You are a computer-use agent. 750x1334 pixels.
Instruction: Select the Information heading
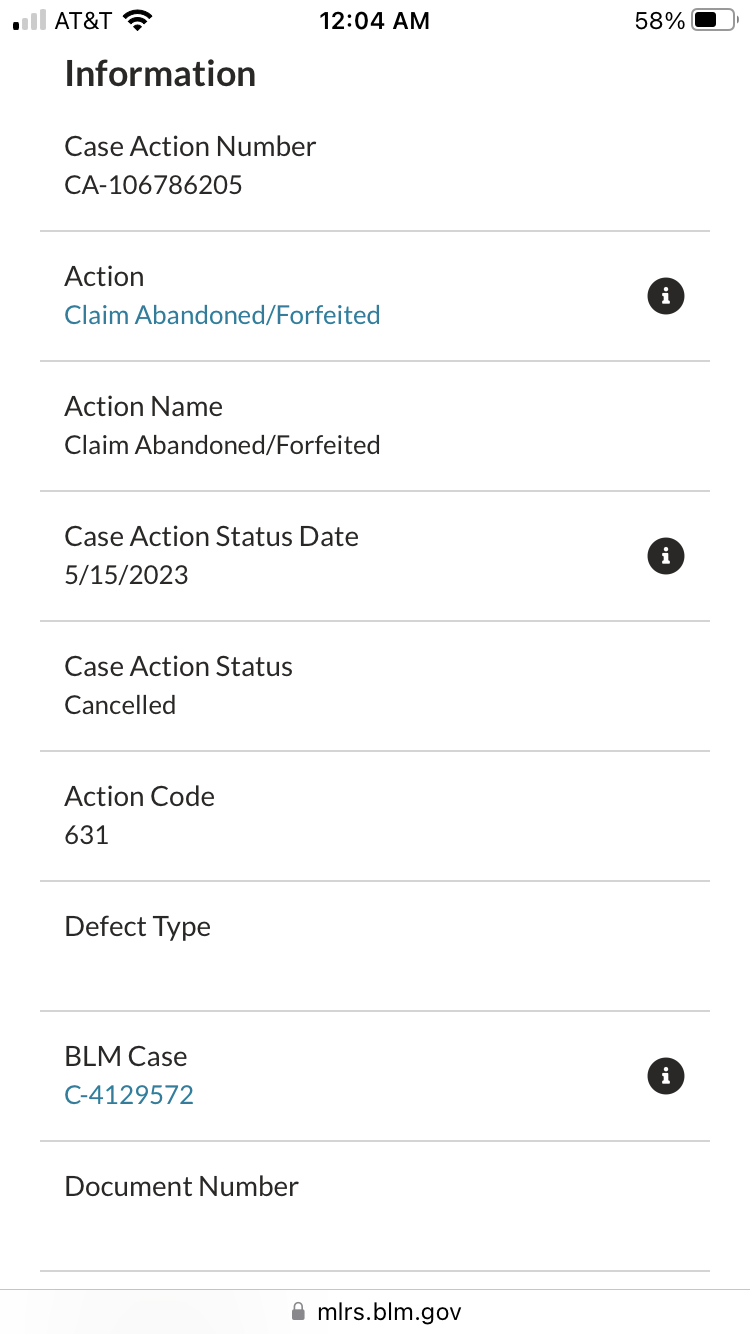pos(160,74)
